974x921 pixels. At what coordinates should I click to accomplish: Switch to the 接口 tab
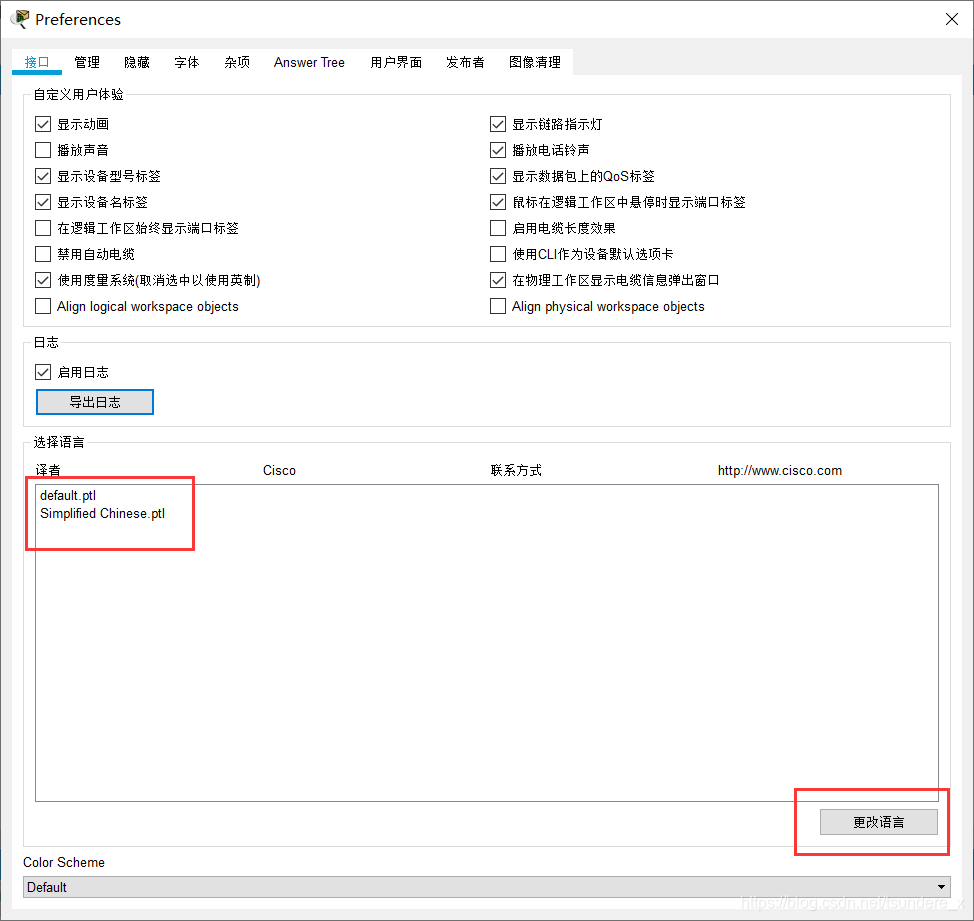tap(37, 62)
